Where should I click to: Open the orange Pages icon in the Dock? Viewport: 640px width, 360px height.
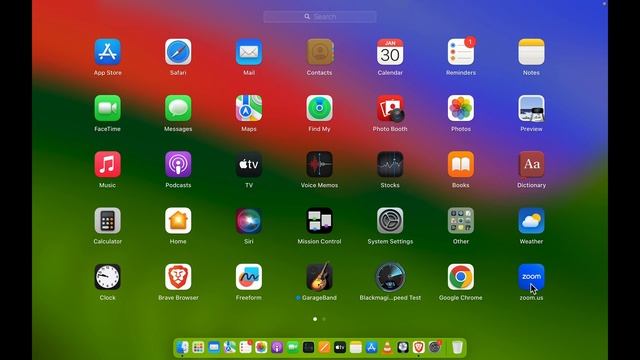[x=324, y=347]
